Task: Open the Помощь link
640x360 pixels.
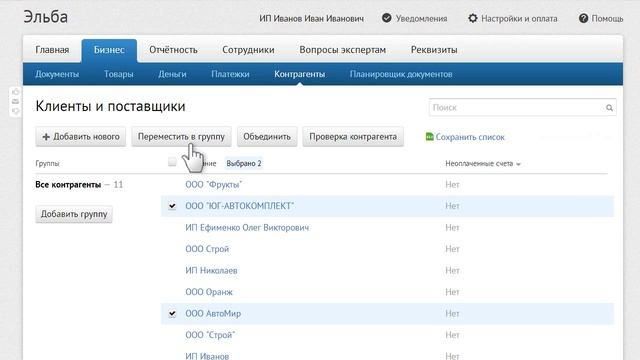Action: [607, 18]
